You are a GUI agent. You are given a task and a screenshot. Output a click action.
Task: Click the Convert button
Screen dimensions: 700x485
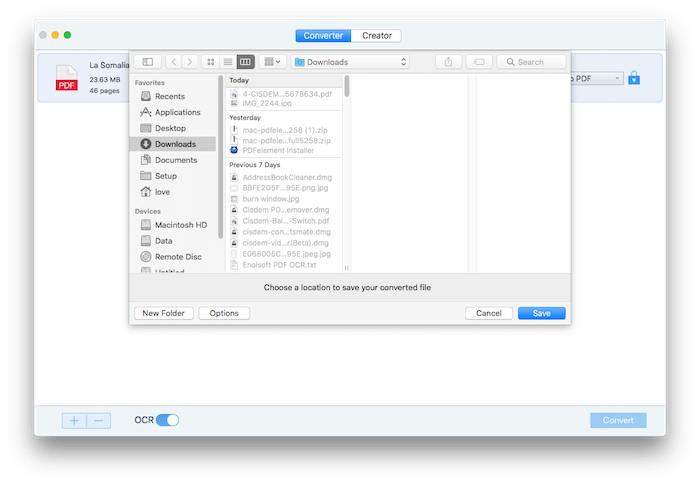(618, 421)
